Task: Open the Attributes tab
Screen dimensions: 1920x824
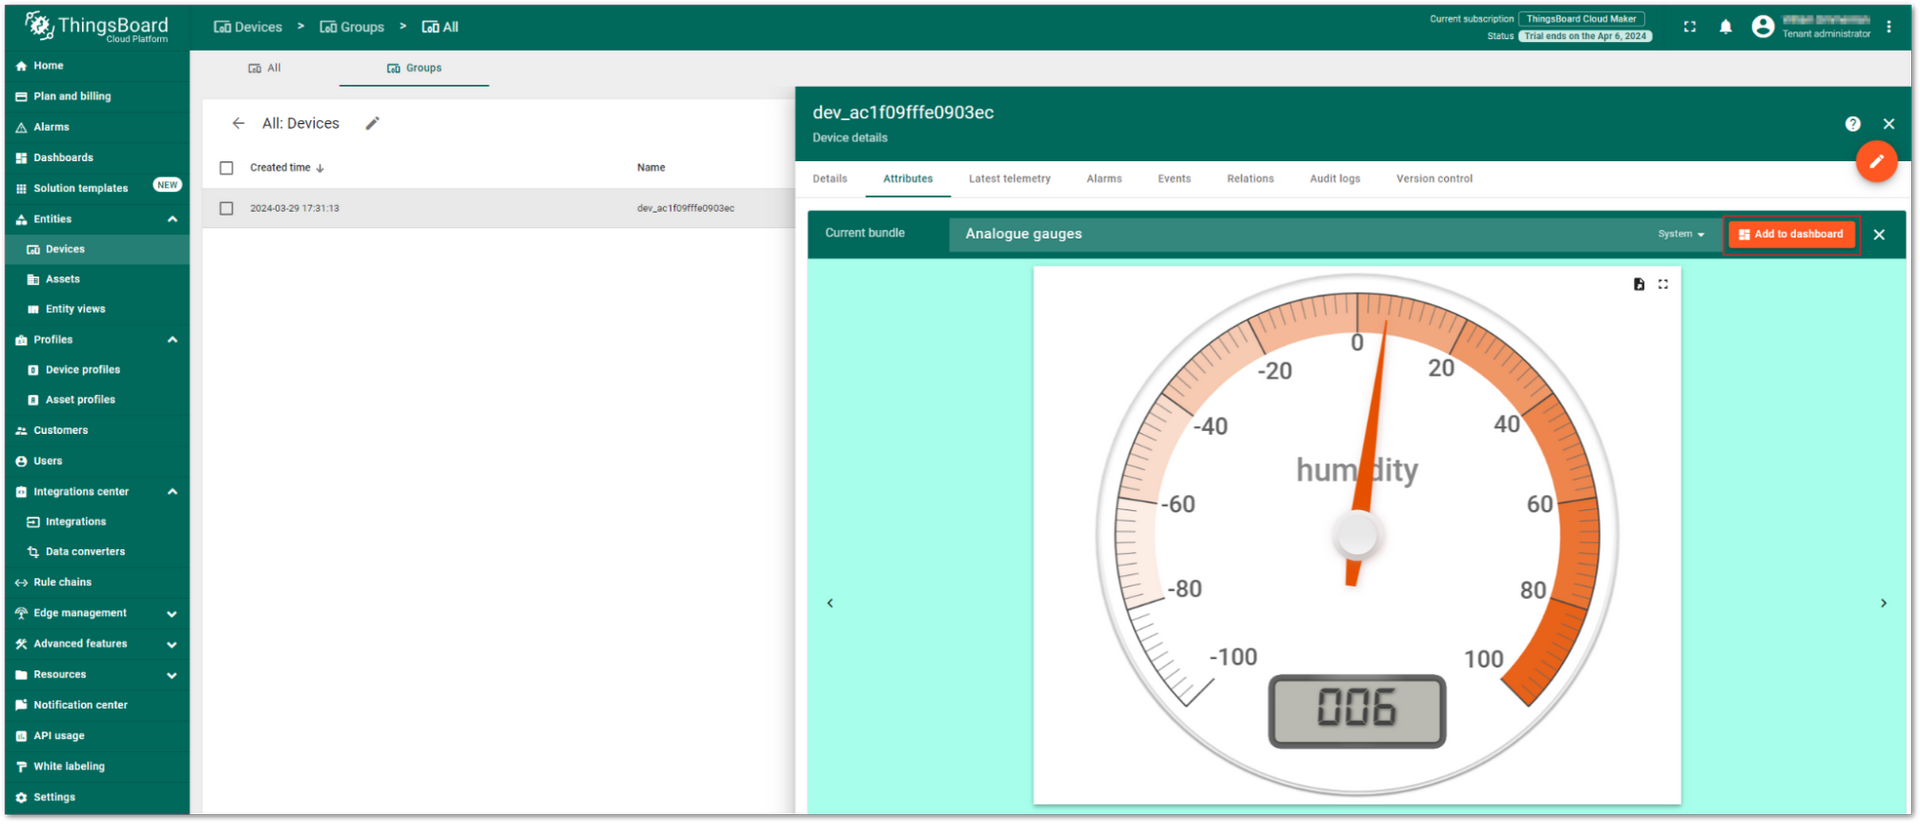Action: click(908, 179)
